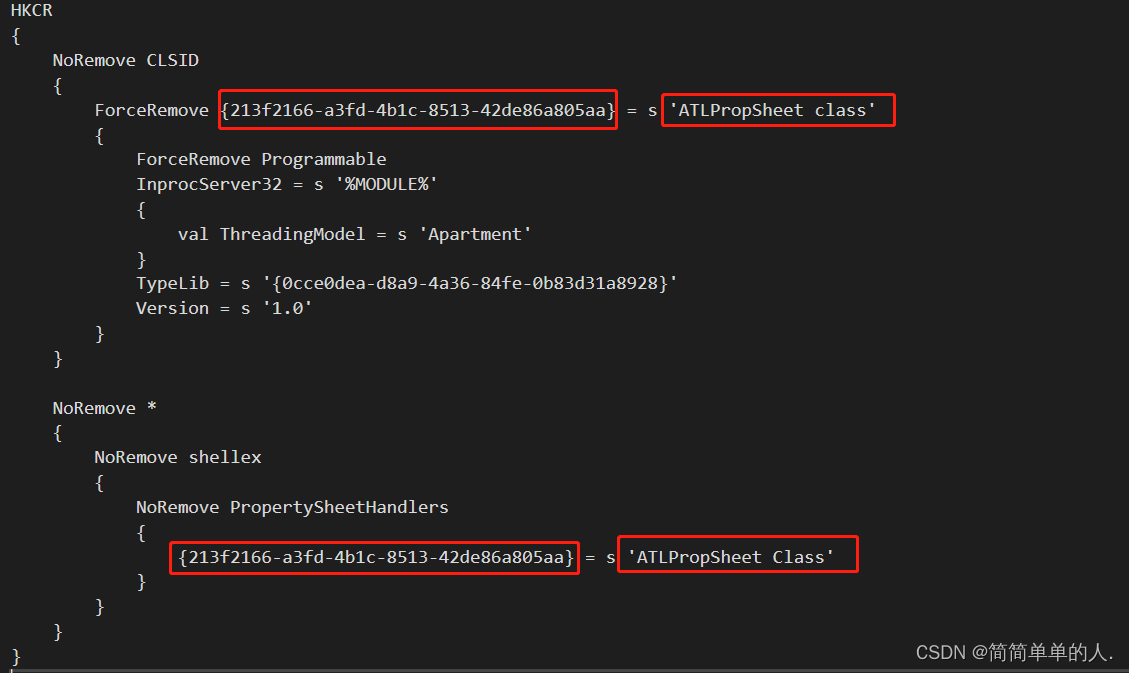Viewport: 1129px width, 673px height.
Task: Place cursor on NoRemove CLSID line
Action: click(125, 60)
